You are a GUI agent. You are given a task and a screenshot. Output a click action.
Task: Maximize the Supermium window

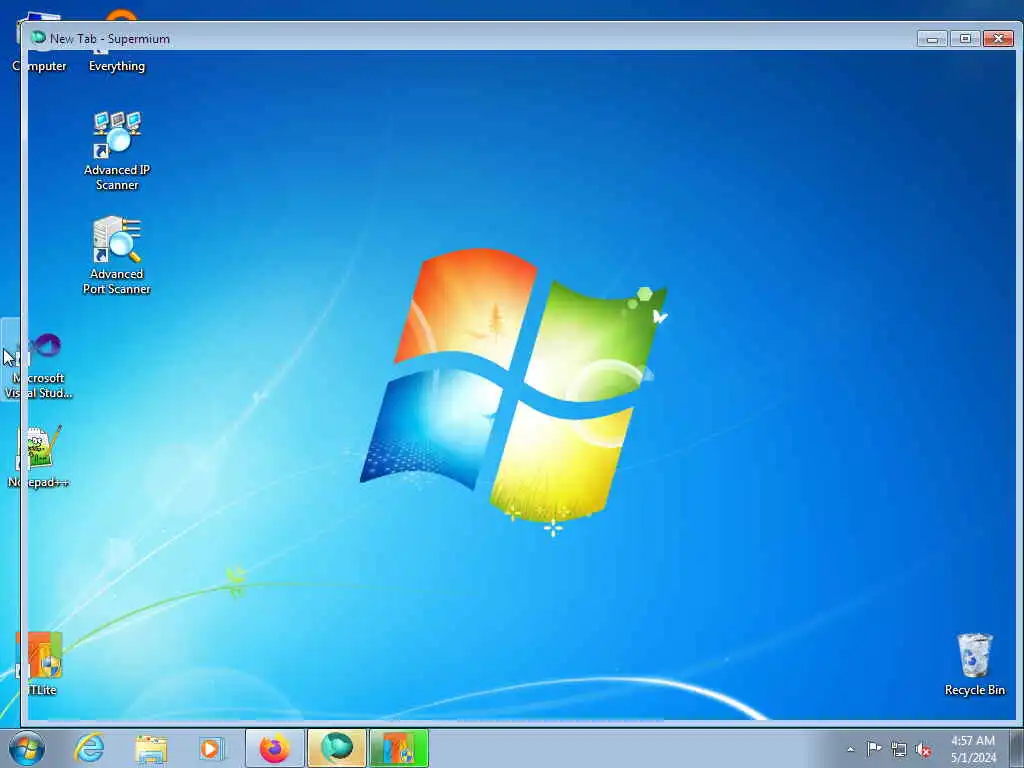point(965,39)
